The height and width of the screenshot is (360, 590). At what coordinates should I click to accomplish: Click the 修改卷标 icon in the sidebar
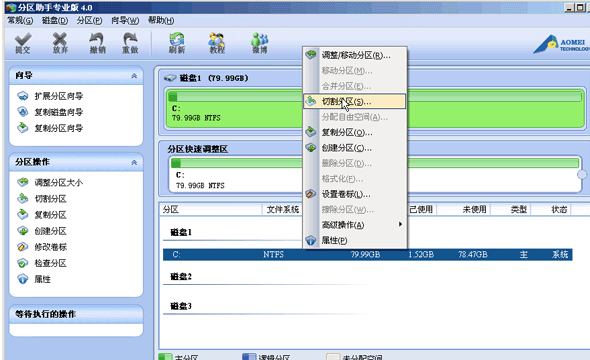pos(23,247)
